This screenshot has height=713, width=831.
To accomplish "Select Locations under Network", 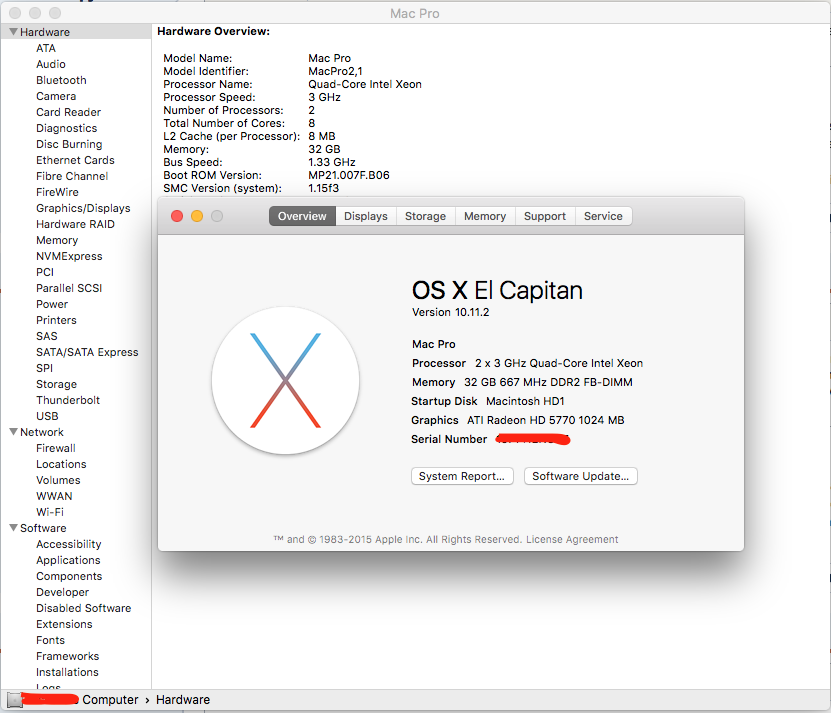I will [x=61, y=464].
